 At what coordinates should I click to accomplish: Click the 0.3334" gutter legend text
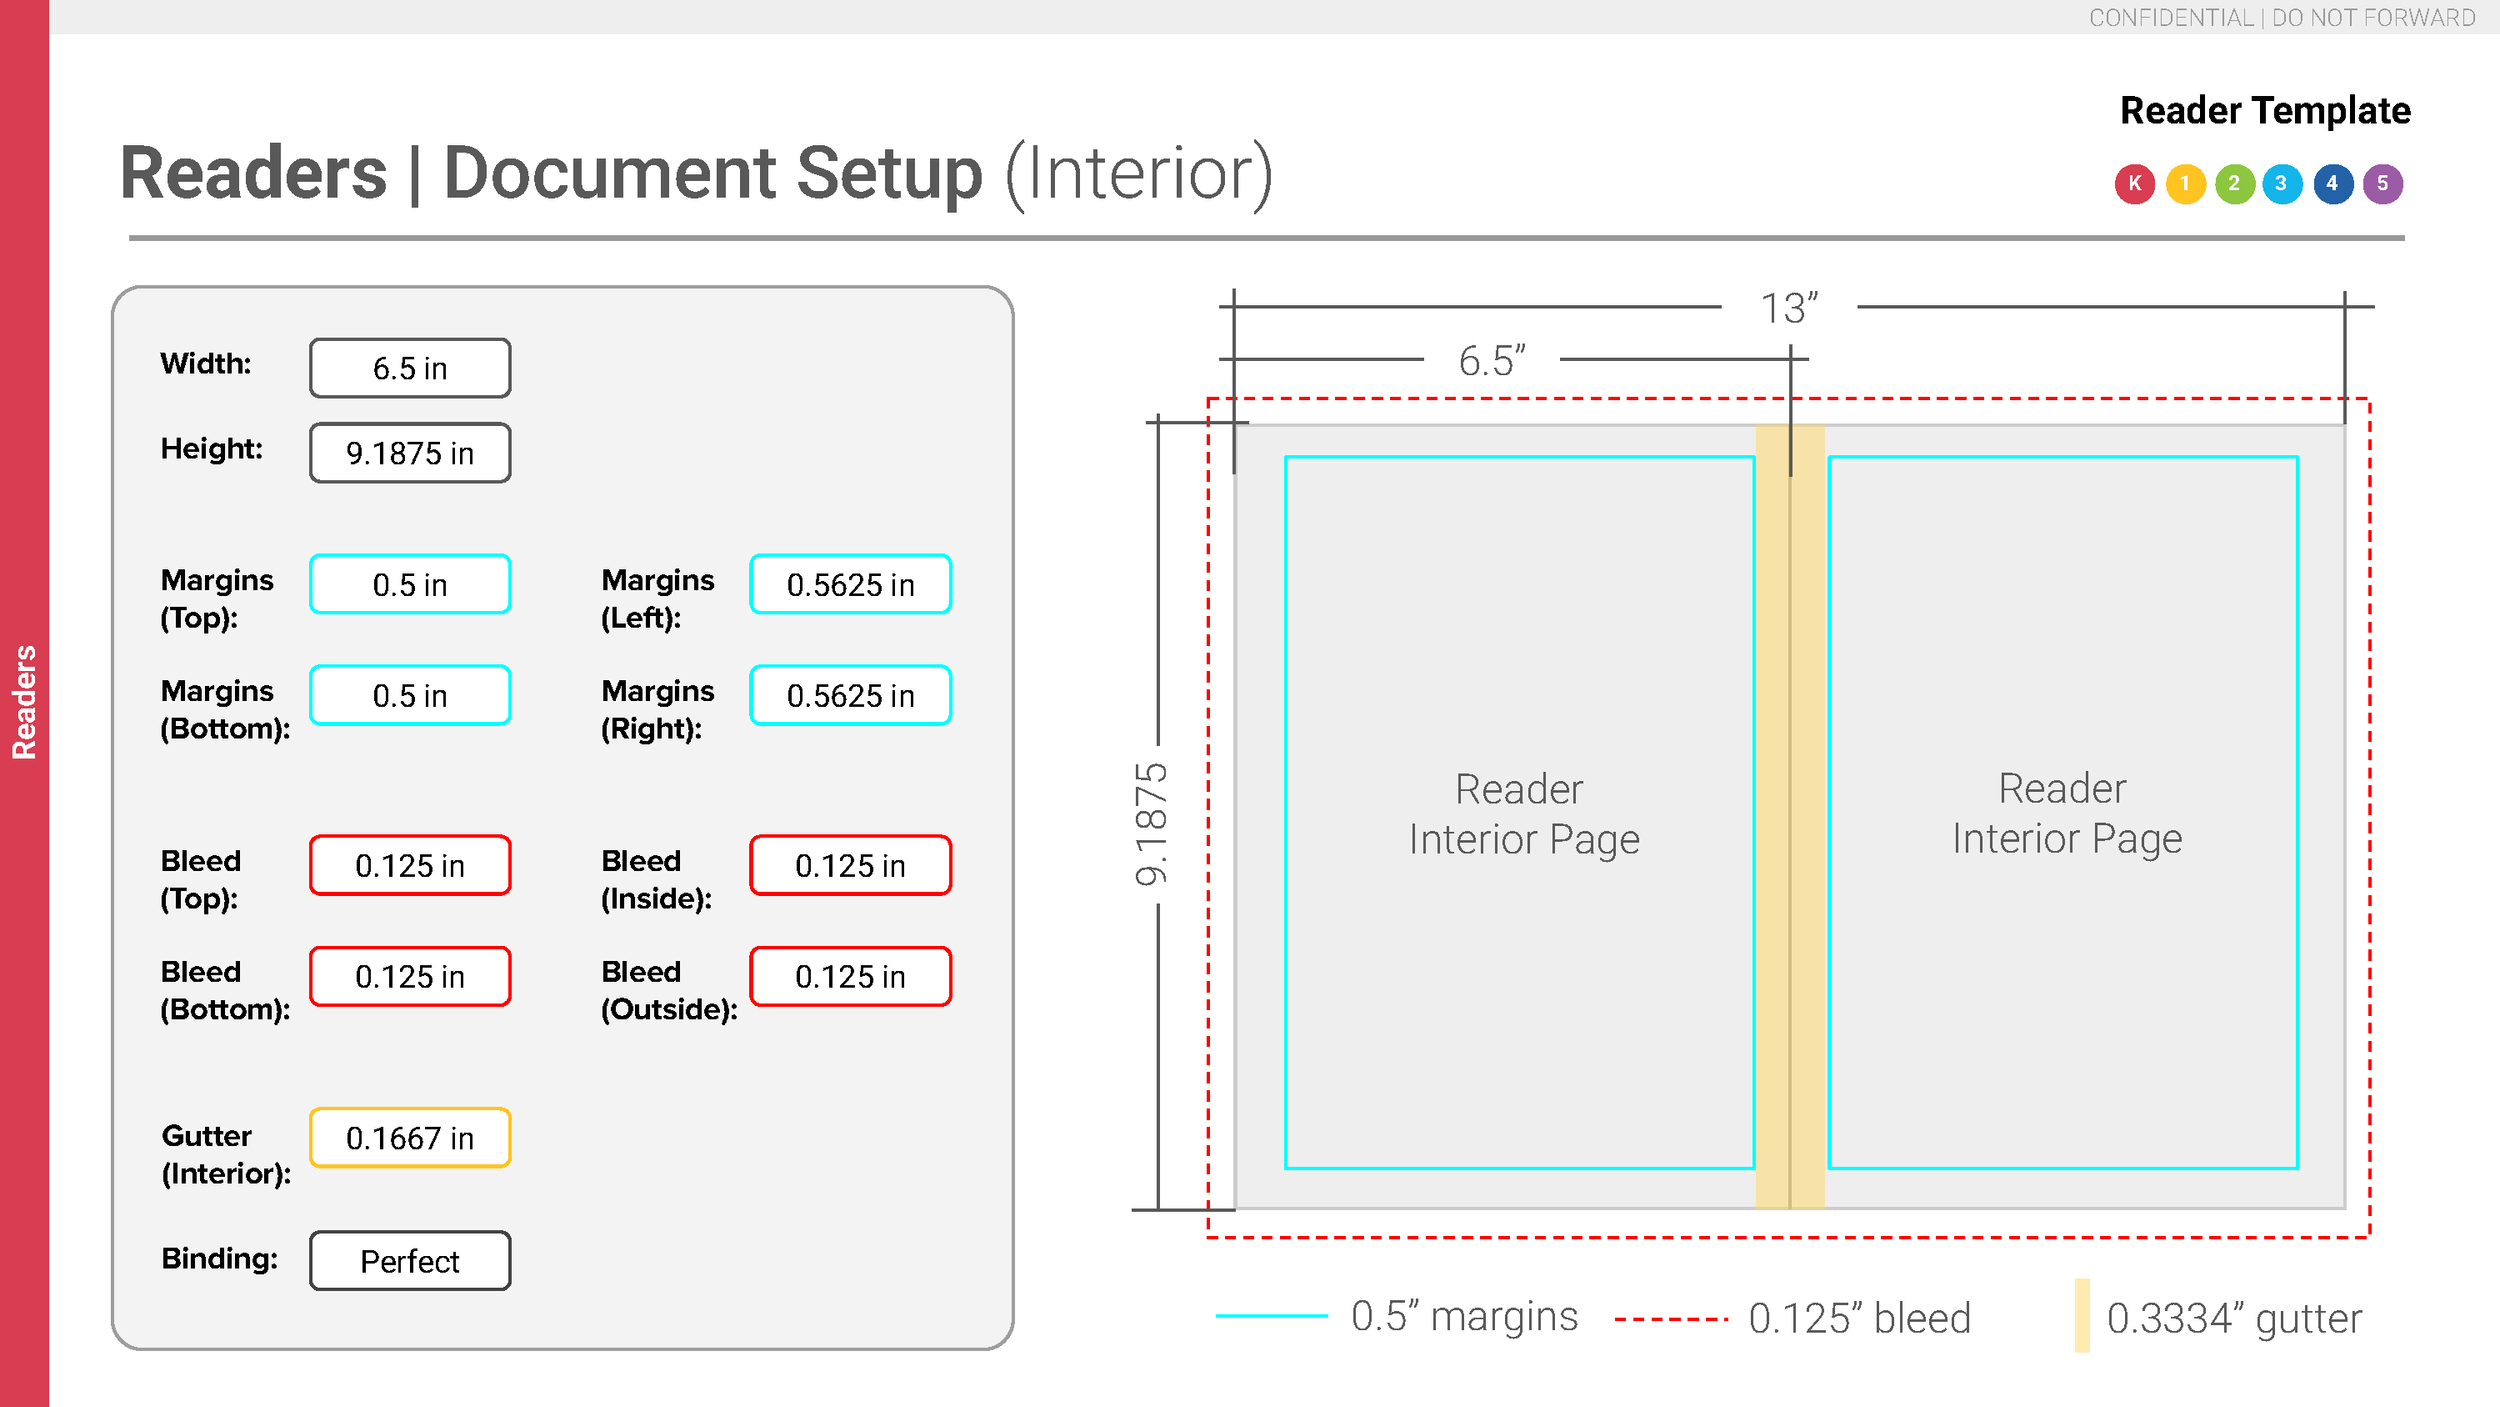pos(2234,1319)
